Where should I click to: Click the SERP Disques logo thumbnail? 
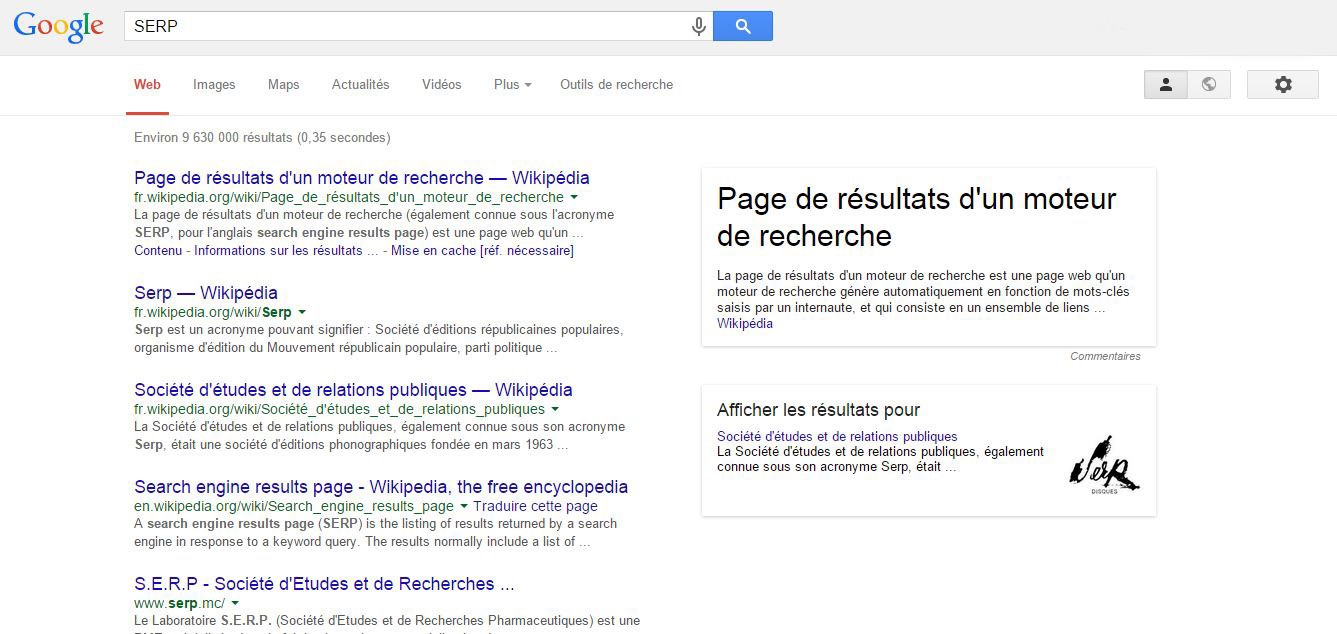click(x=1104, y=465)
